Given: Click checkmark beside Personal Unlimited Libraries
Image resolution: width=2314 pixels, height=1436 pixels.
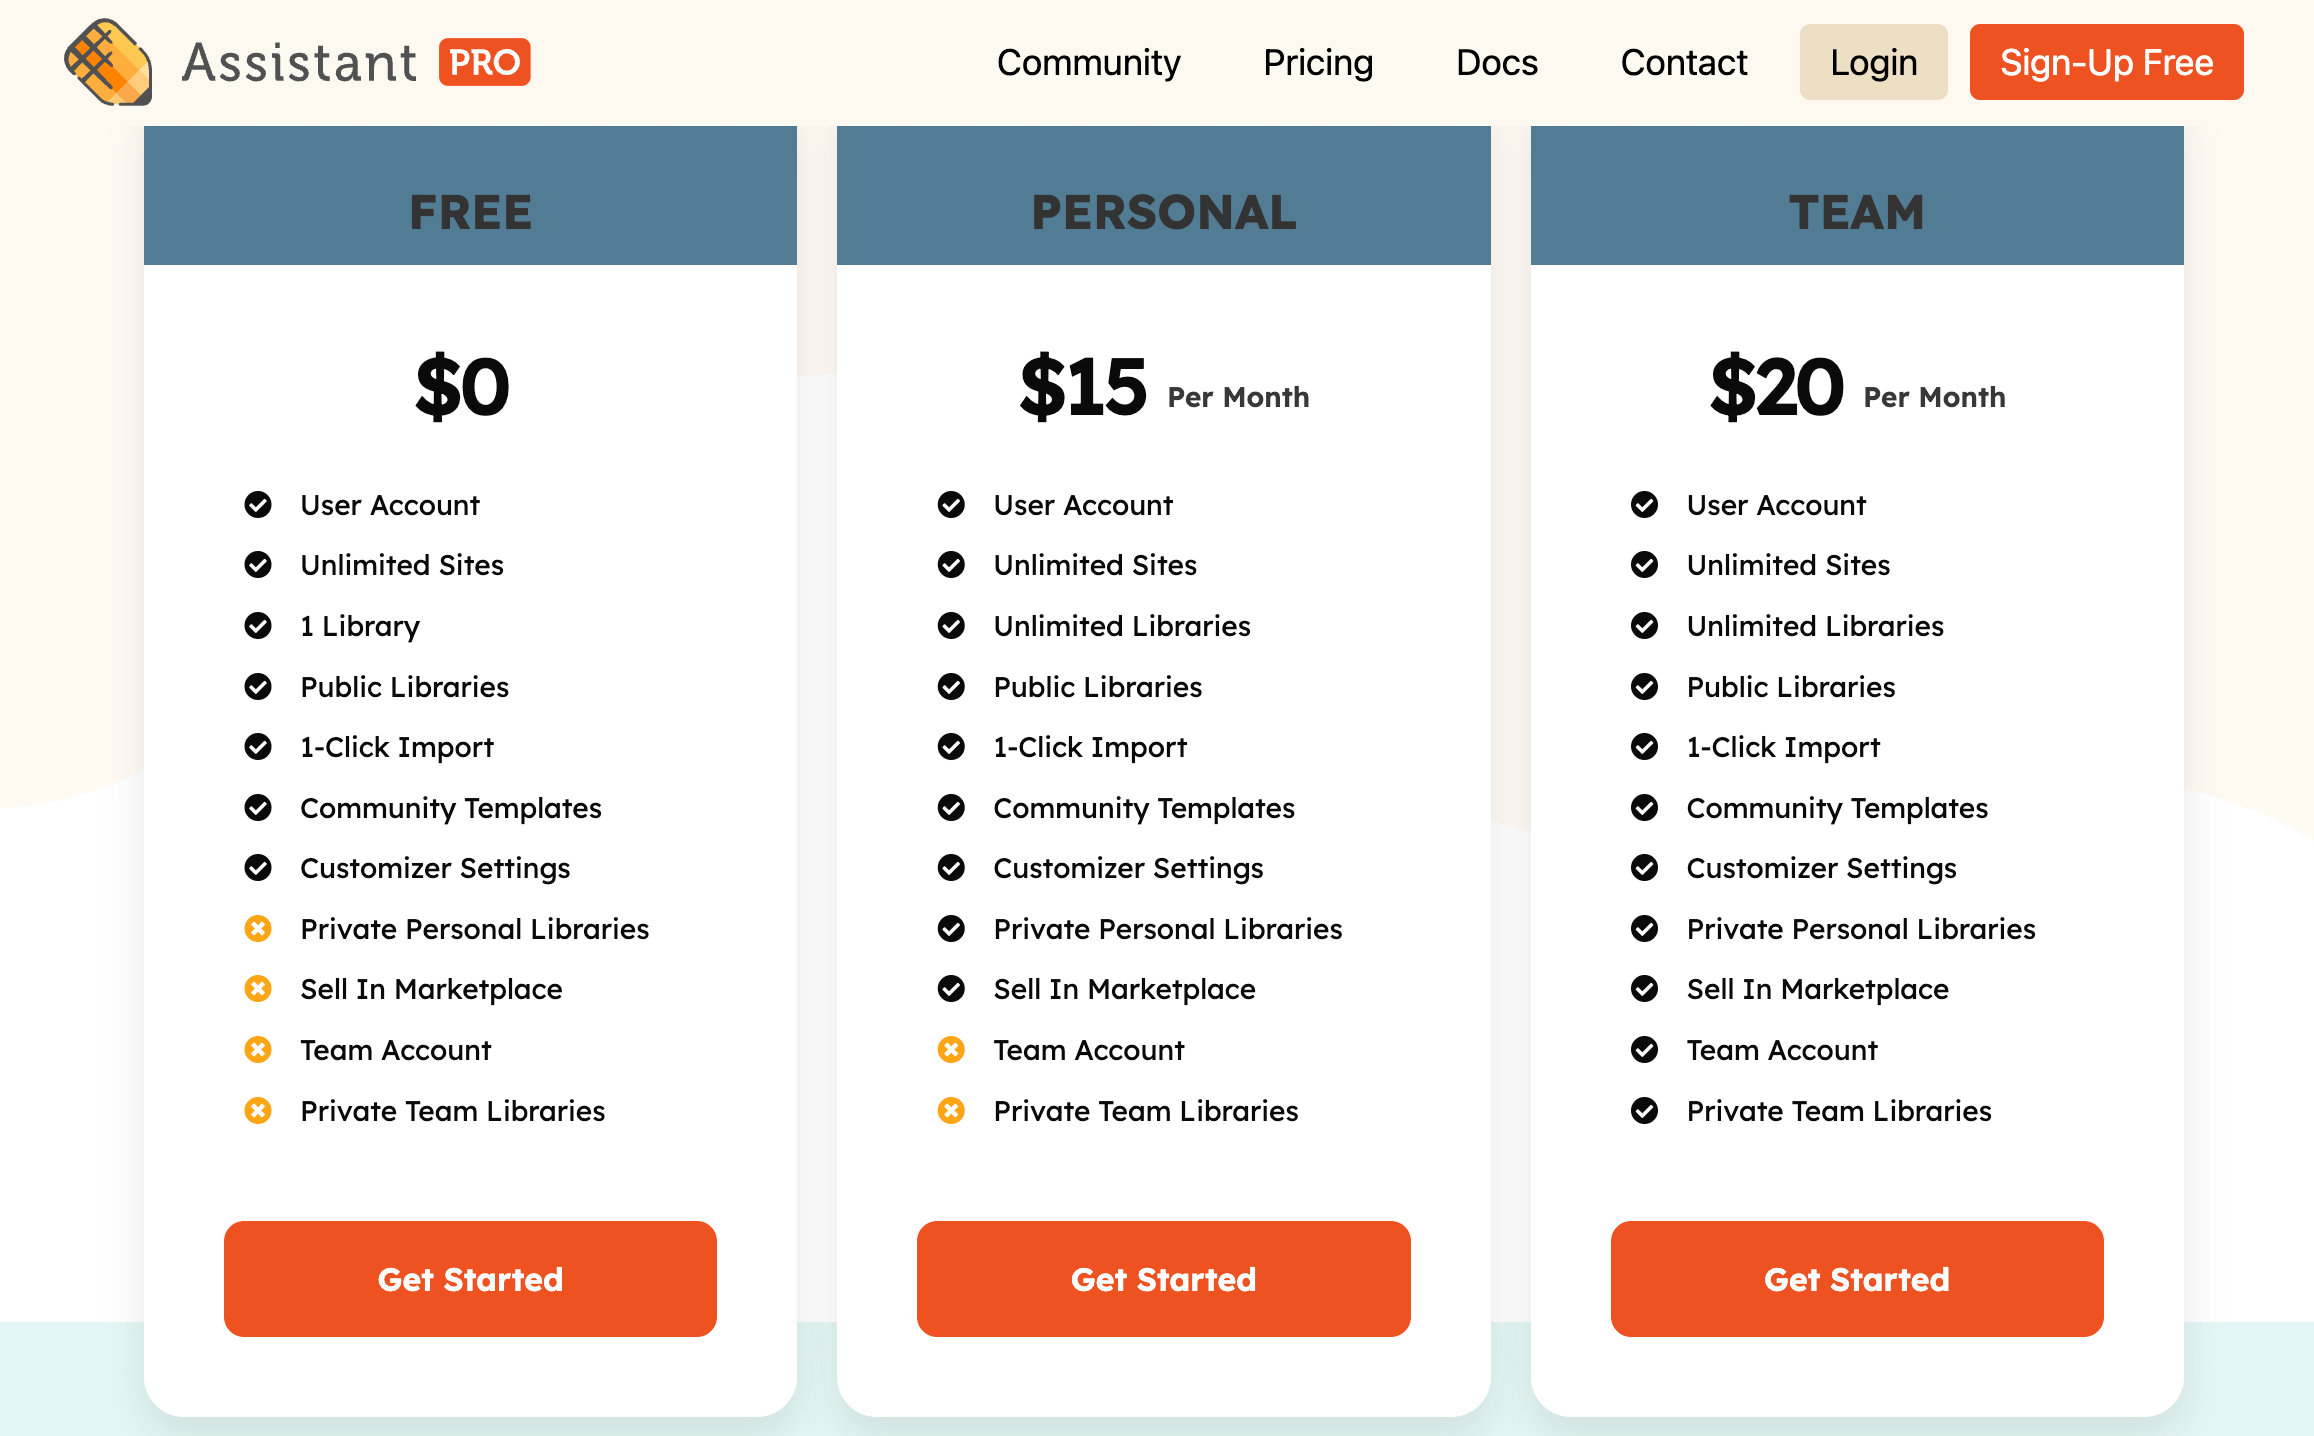Looking at the screenshot, I should pos(951,626).
